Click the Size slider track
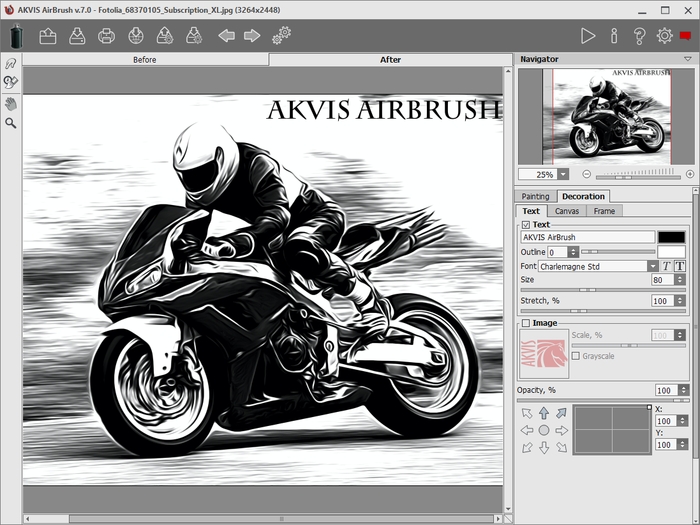Image resolution: width=700 pixels, height=525 pixels. 603,290
